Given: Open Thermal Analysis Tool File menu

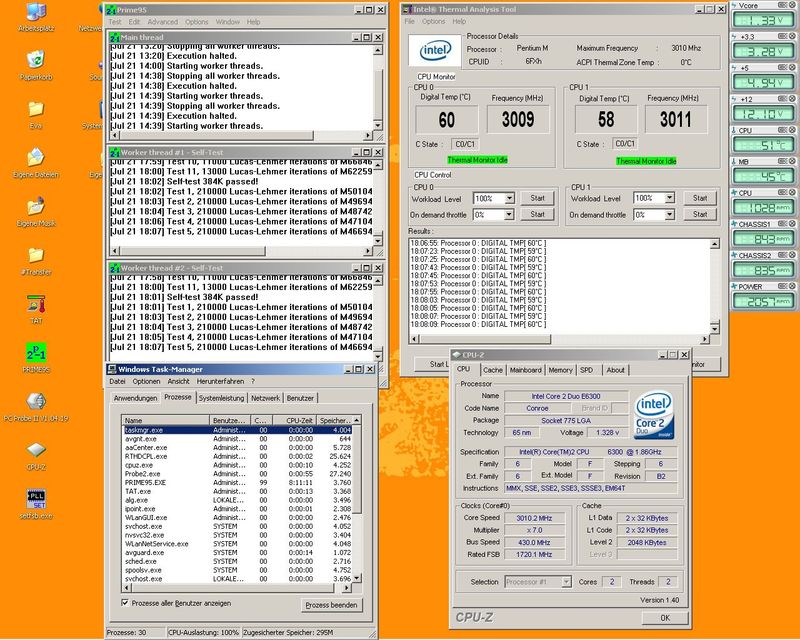Looking at the screenshot, I should (x=410, y=21).
